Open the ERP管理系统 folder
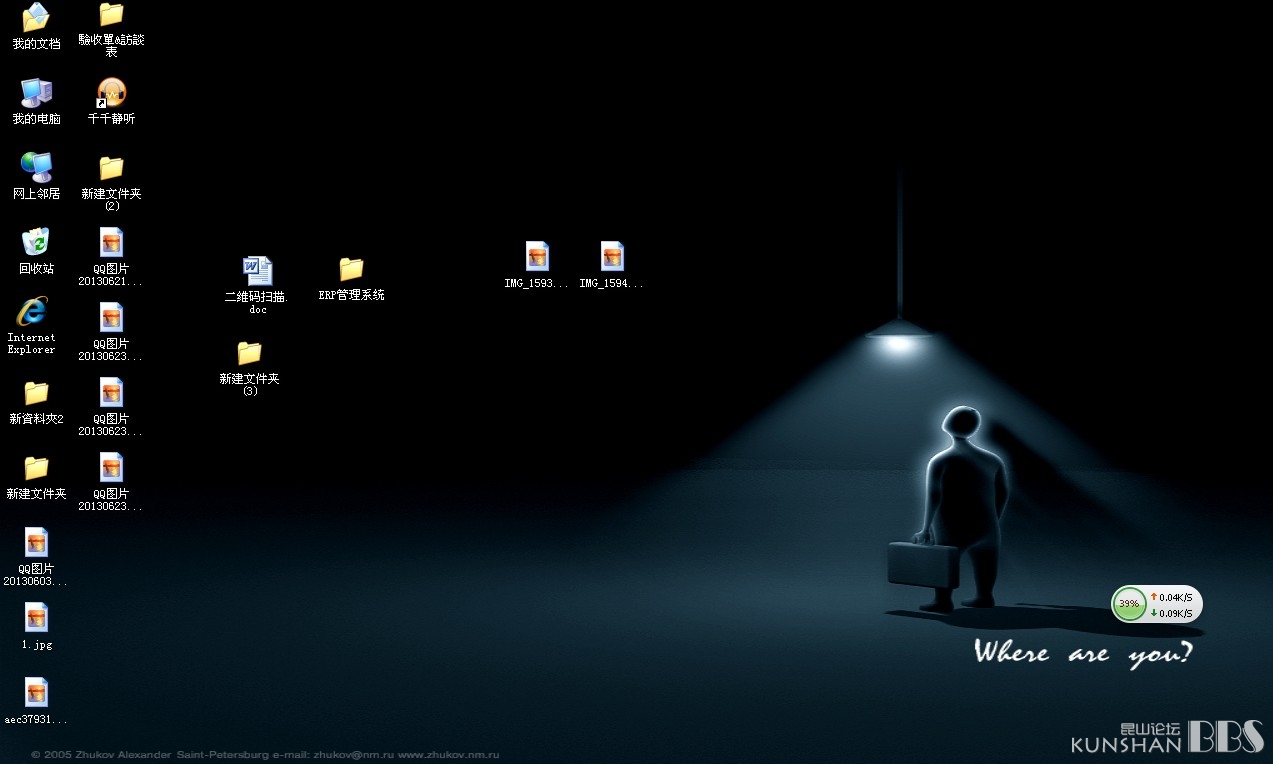Image resolution: width=1273 pixels, height=764 pixels. tap(351, 269)
